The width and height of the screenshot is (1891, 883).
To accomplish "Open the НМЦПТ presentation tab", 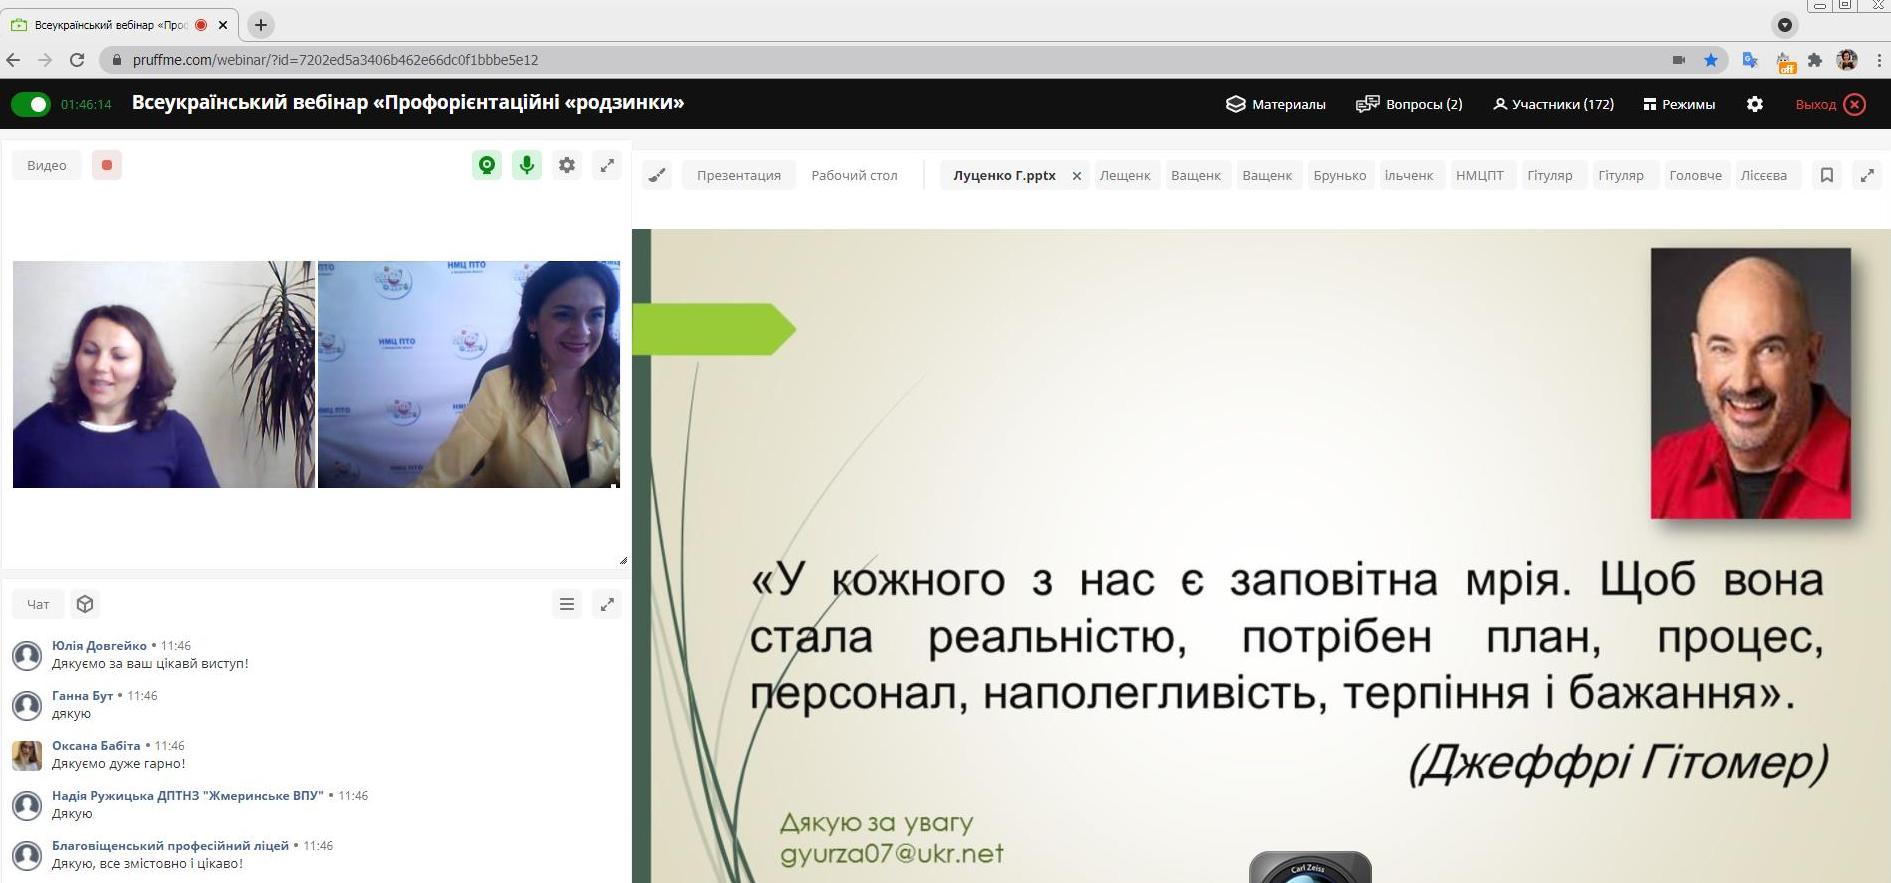I will 1480,175.
